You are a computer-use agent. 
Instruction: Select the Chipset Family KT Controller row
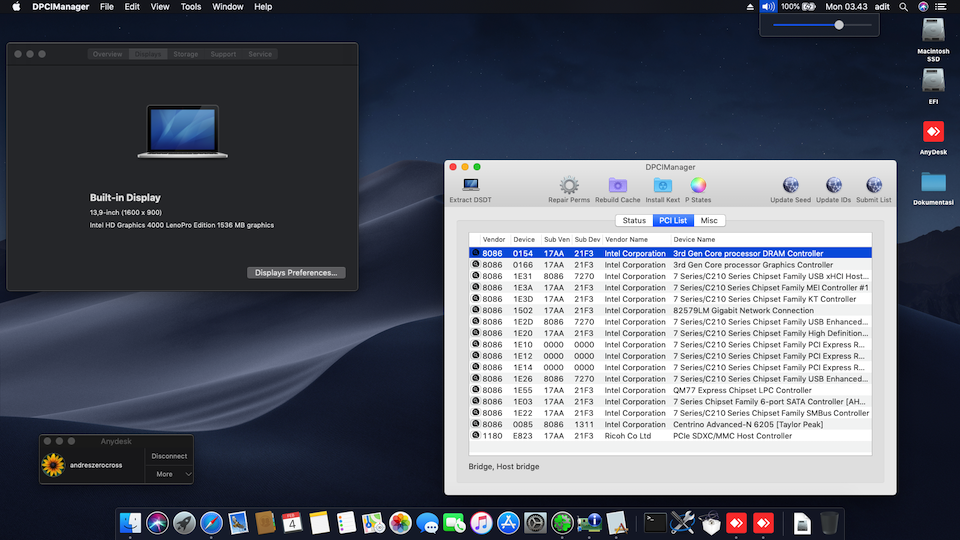pos(670,299)
